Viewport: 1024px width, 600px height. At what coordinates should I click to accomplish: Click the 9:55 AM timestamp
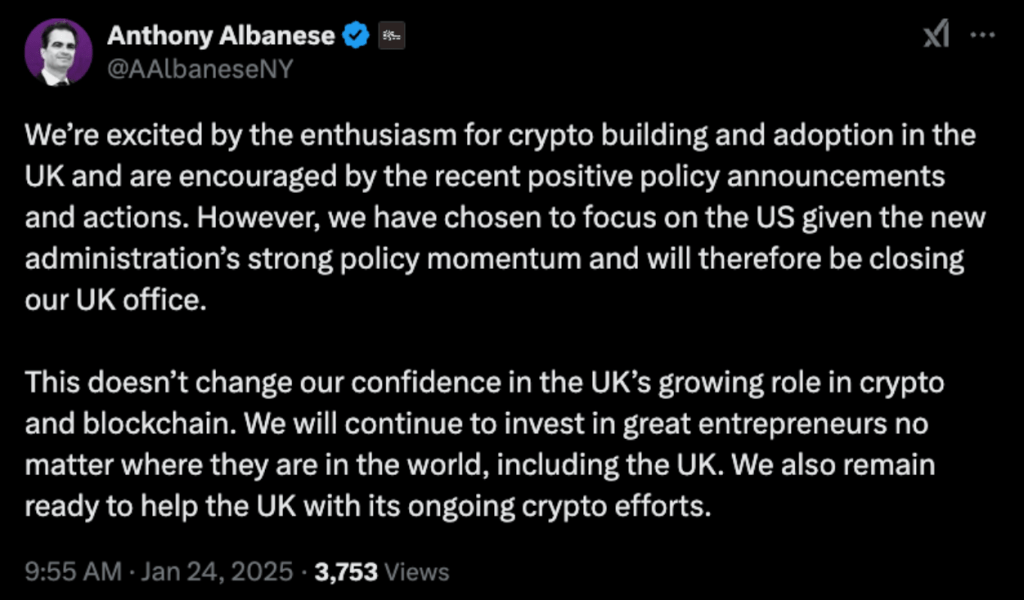(x=73, y=572)
